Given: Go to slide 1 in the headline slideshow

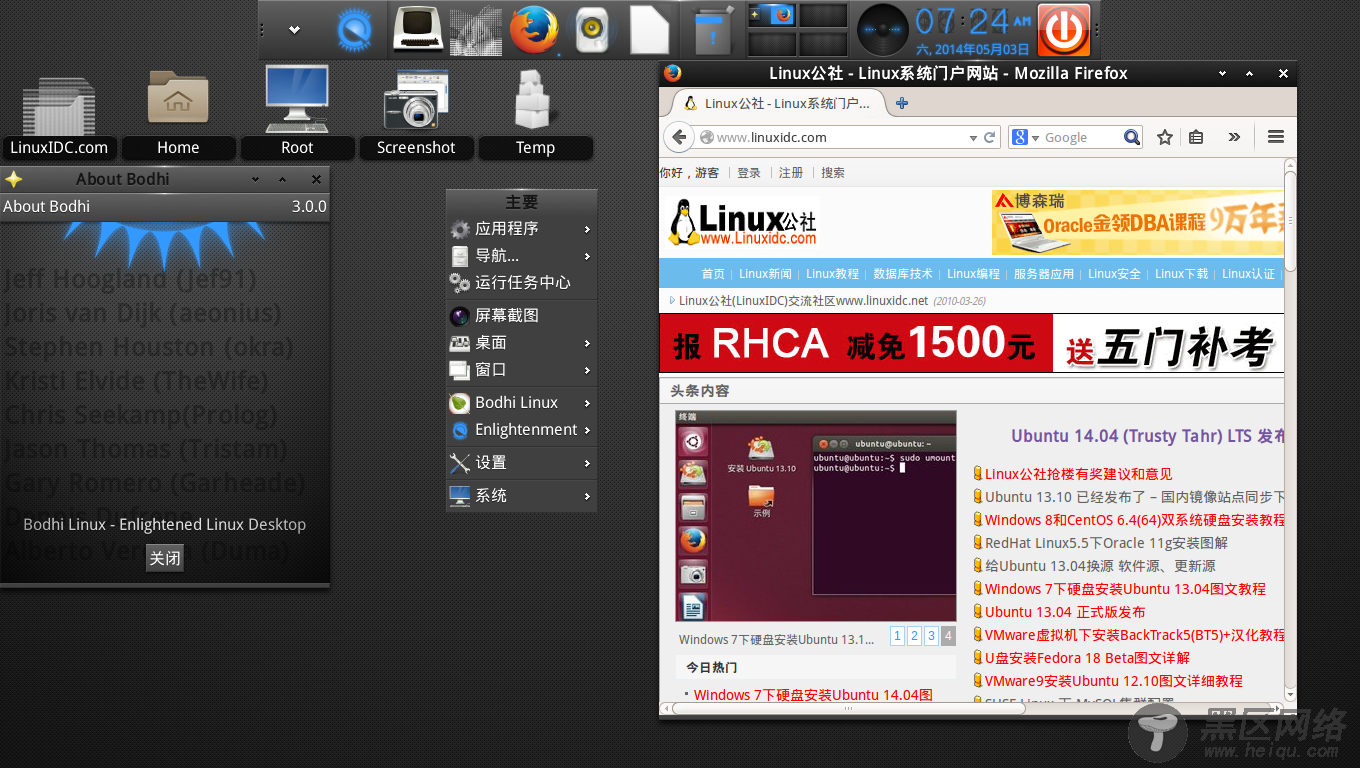Looking at the screenshot, I should [x=897, y=636].
